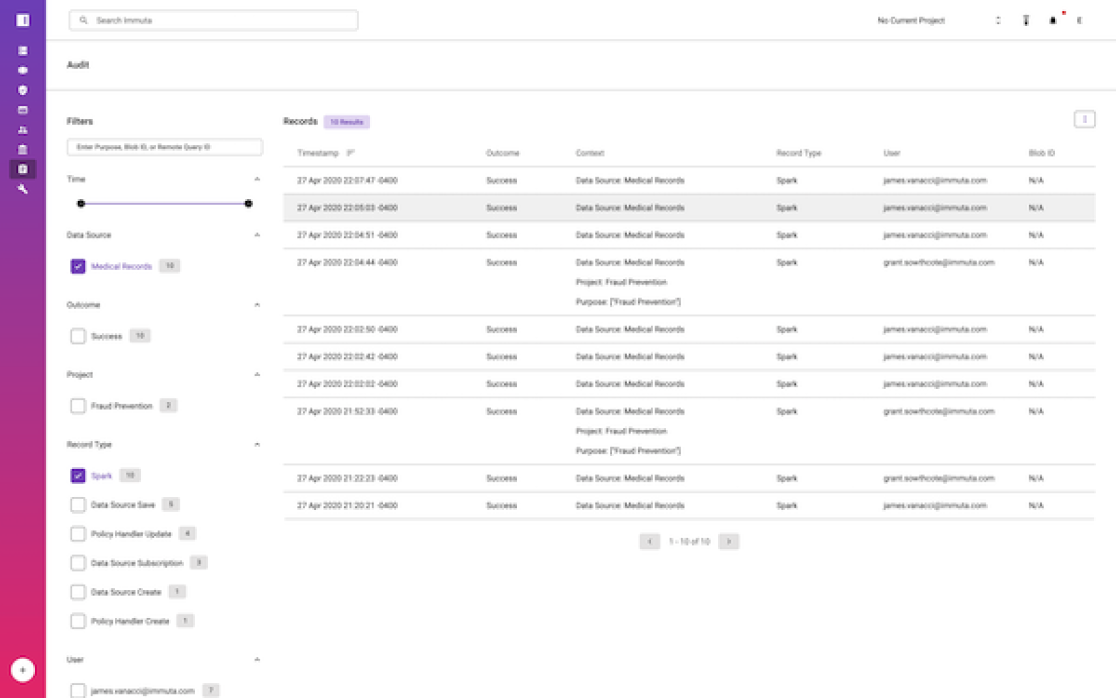The height and width of the screenshot is (698, 1116).
Task: Click the Search Immuta field
Action: tap(214, 20)
